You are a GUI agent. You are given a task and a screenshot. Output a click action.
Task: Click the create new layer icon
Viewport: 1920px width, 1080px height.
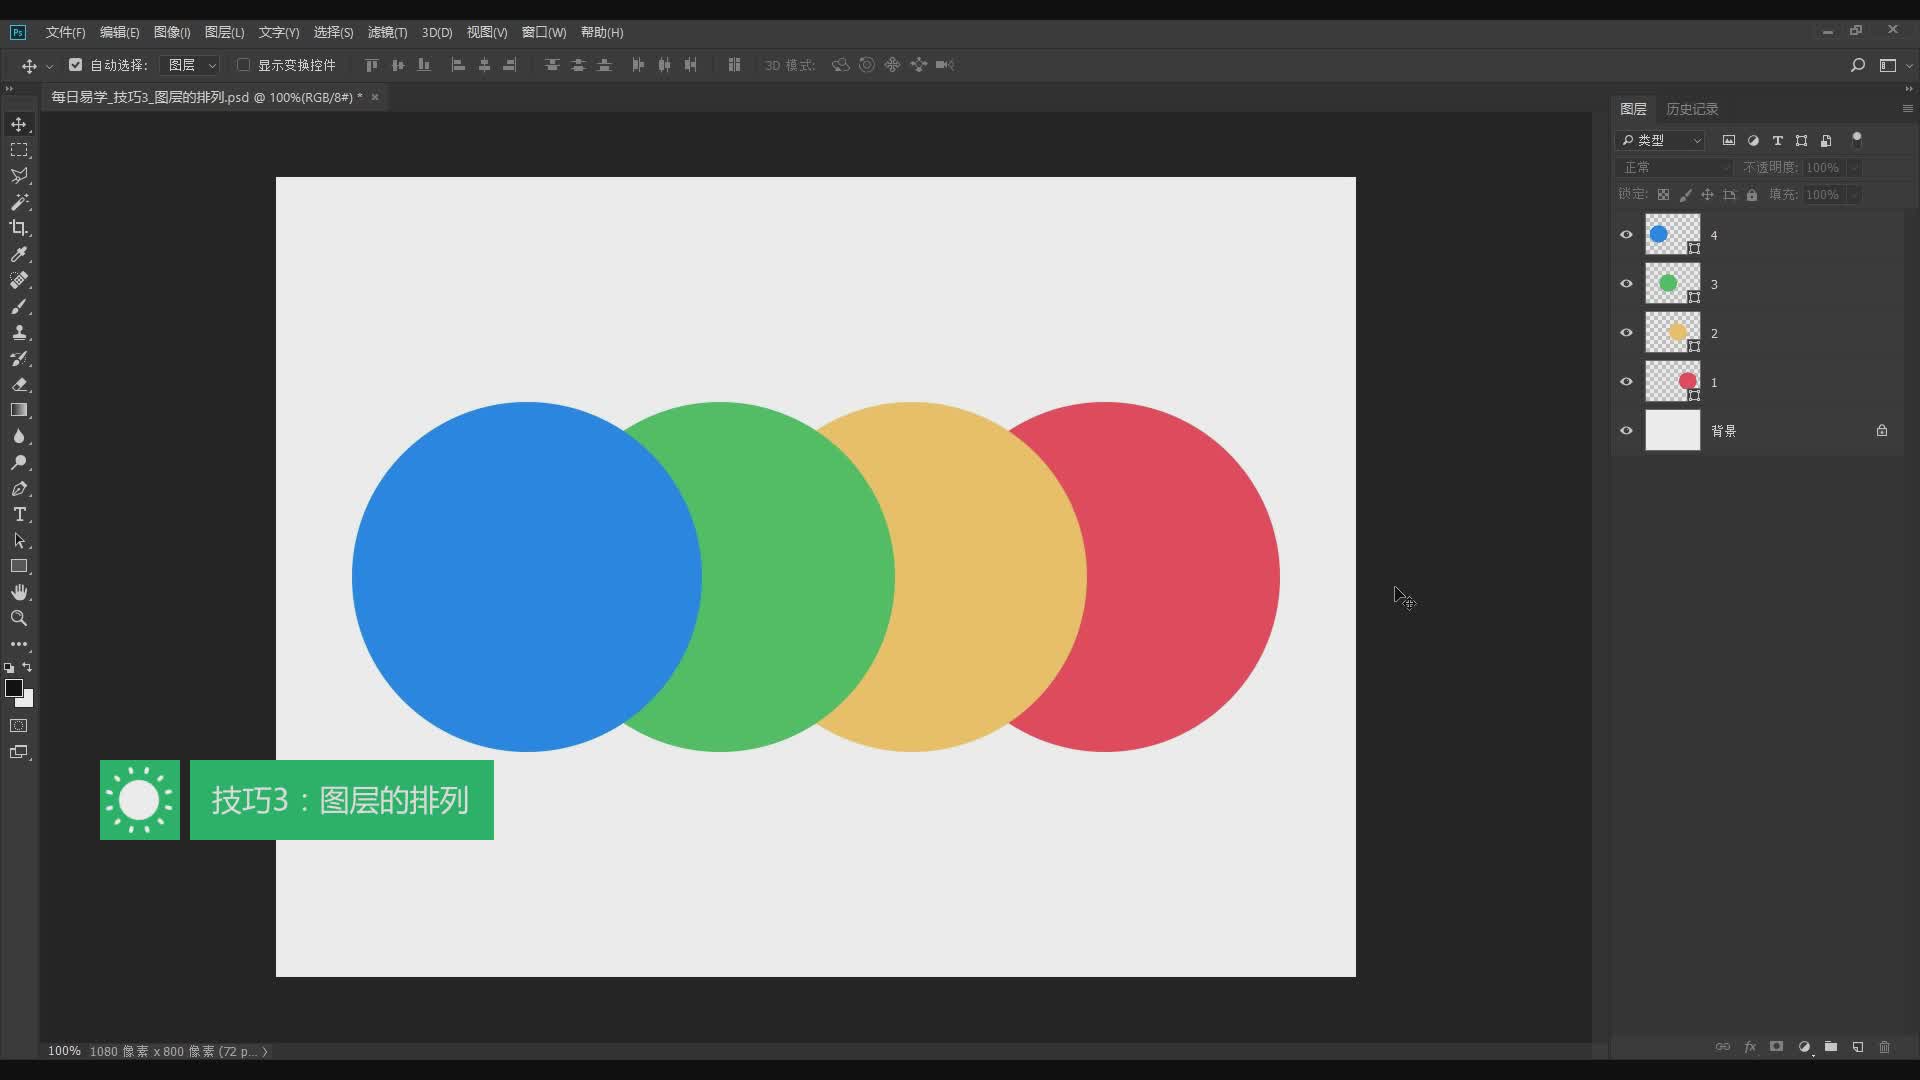coord(1857,1047)
